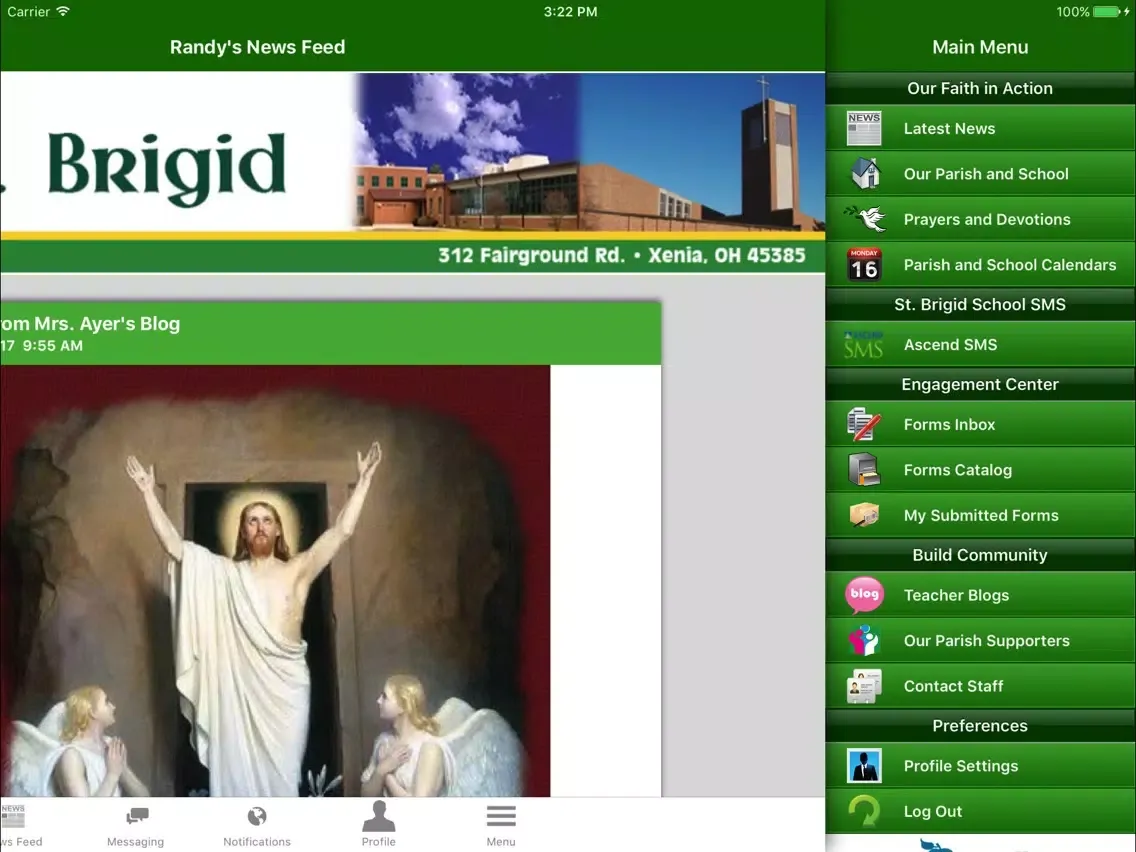Tap the Forms Catalog cabinet icon

click(x=864, y=469)
